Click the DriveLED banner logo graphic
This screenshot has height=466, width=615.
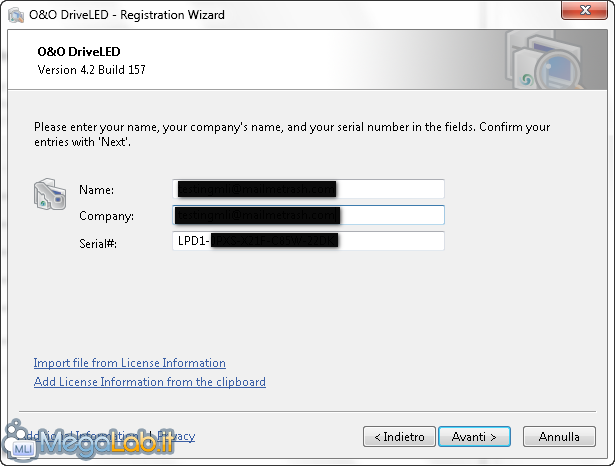click(x=544, y=60)
